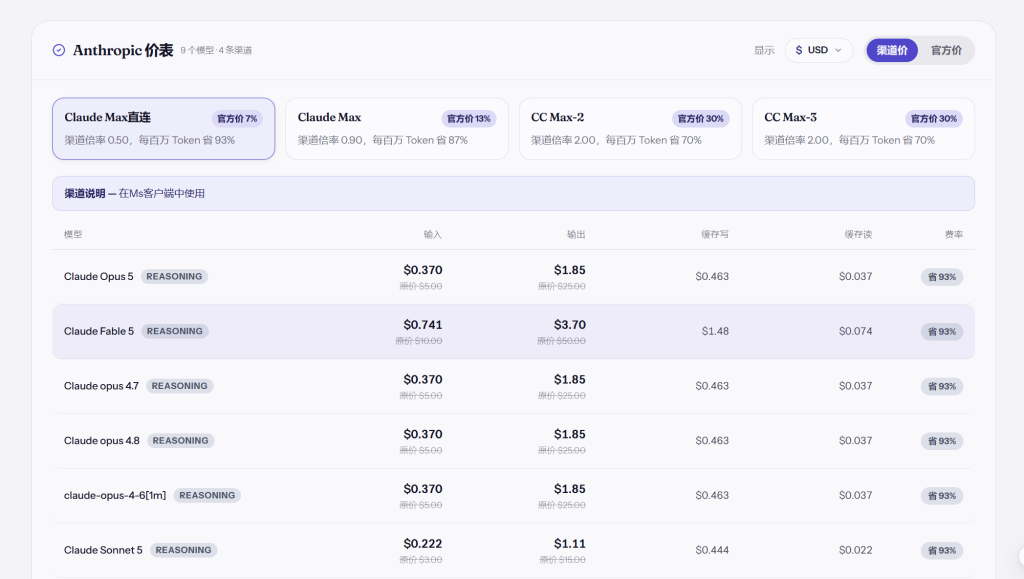
Task: Select the Claude Opus 5 model name
Action: 99,277
